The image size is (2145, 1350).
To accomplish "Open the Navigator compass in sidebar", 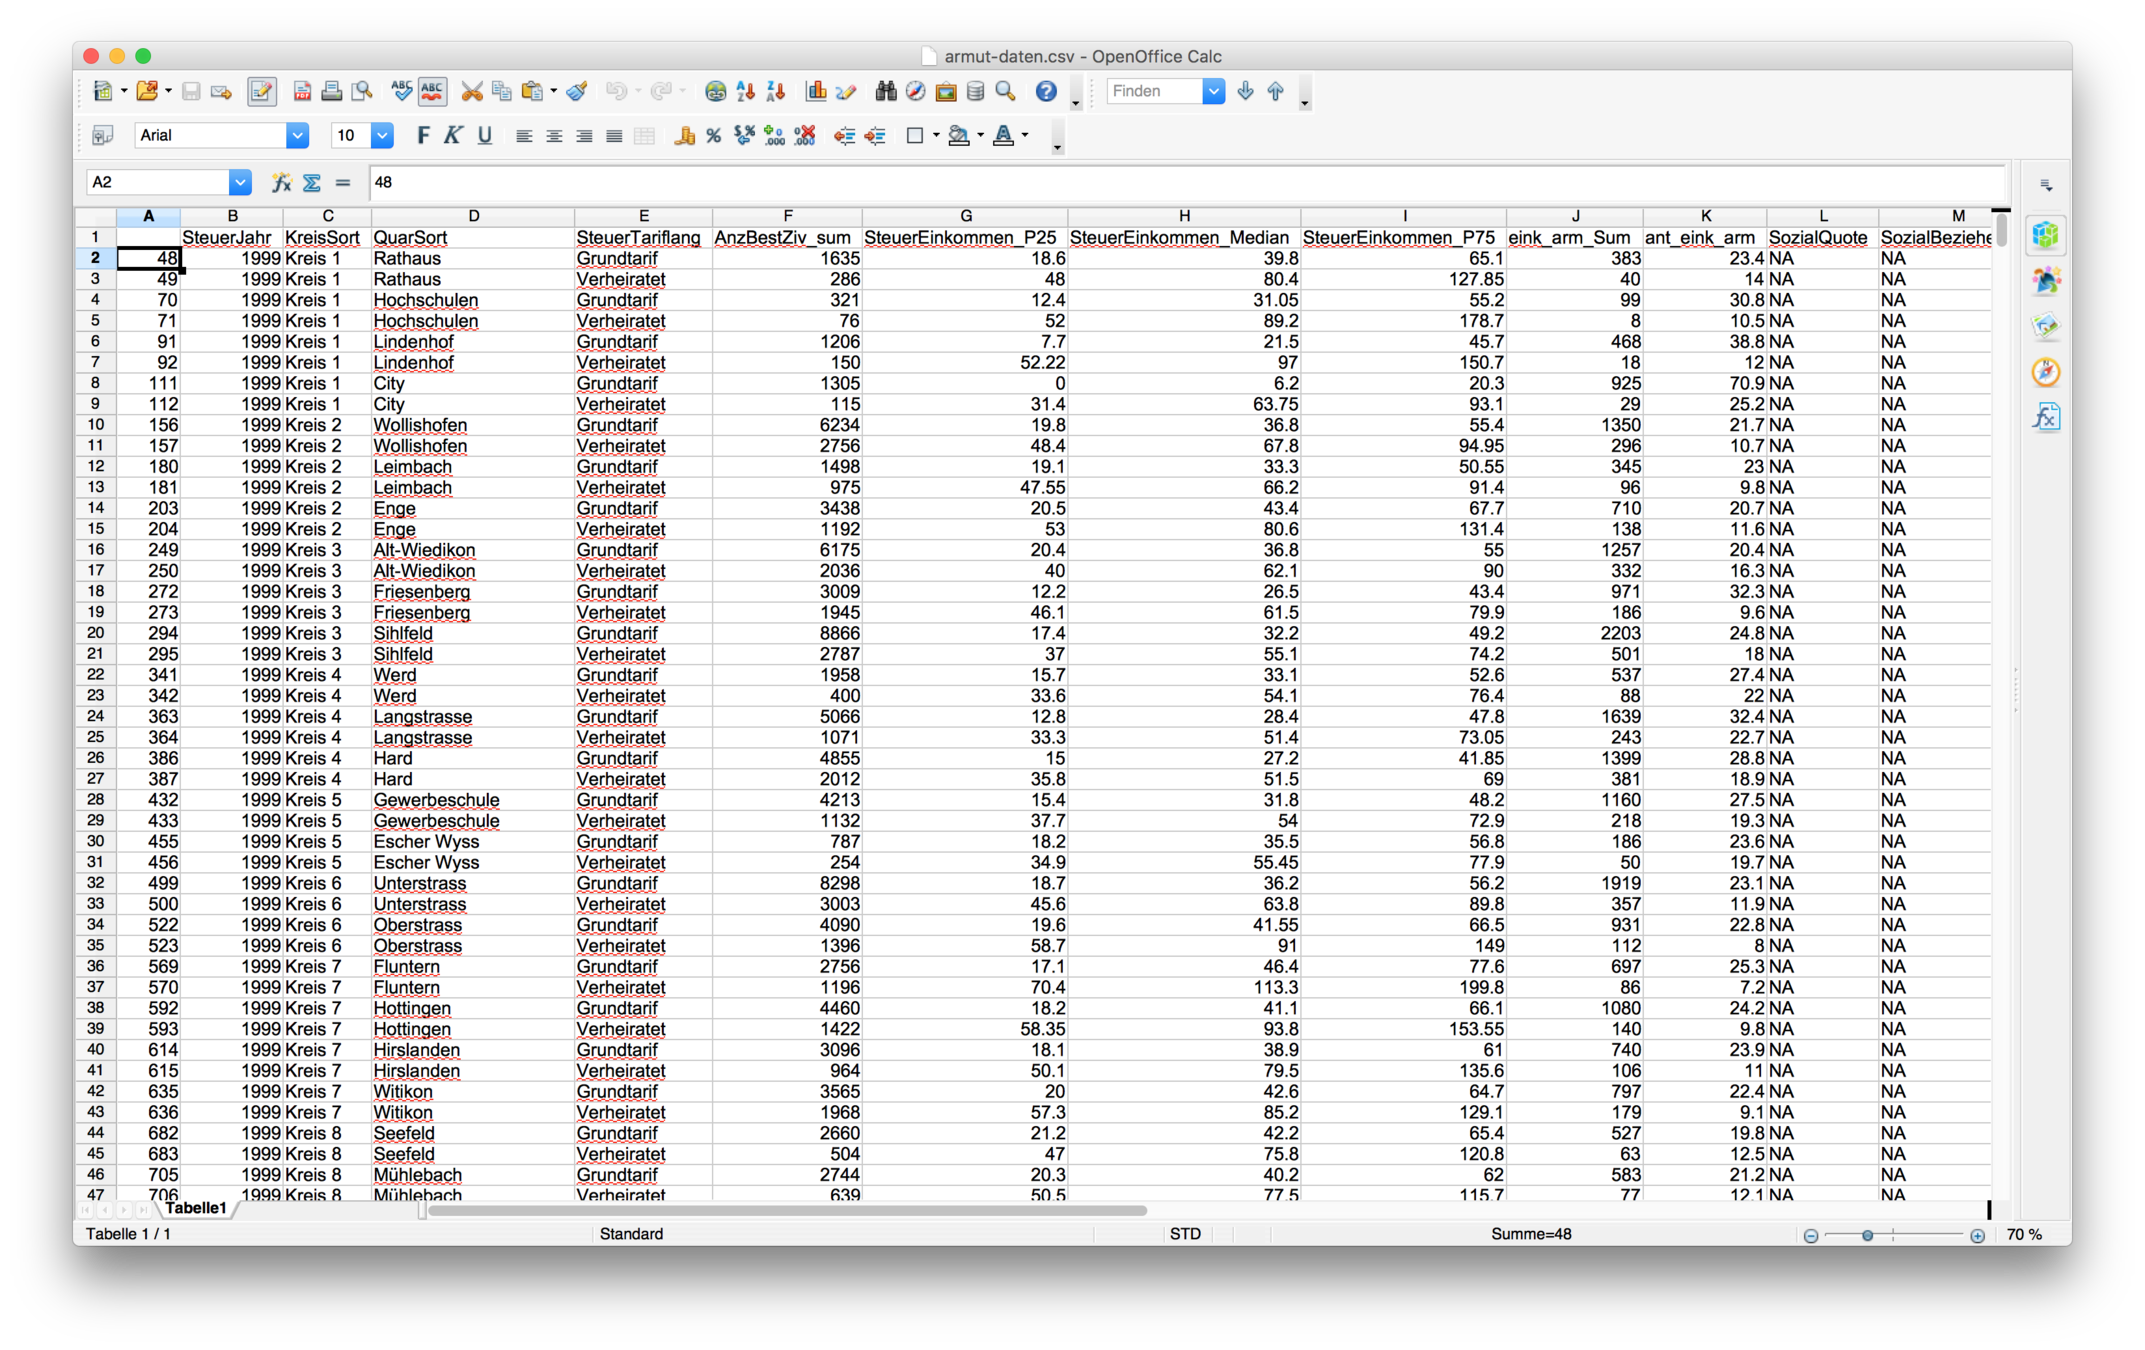I will (x=2045, y=372).
